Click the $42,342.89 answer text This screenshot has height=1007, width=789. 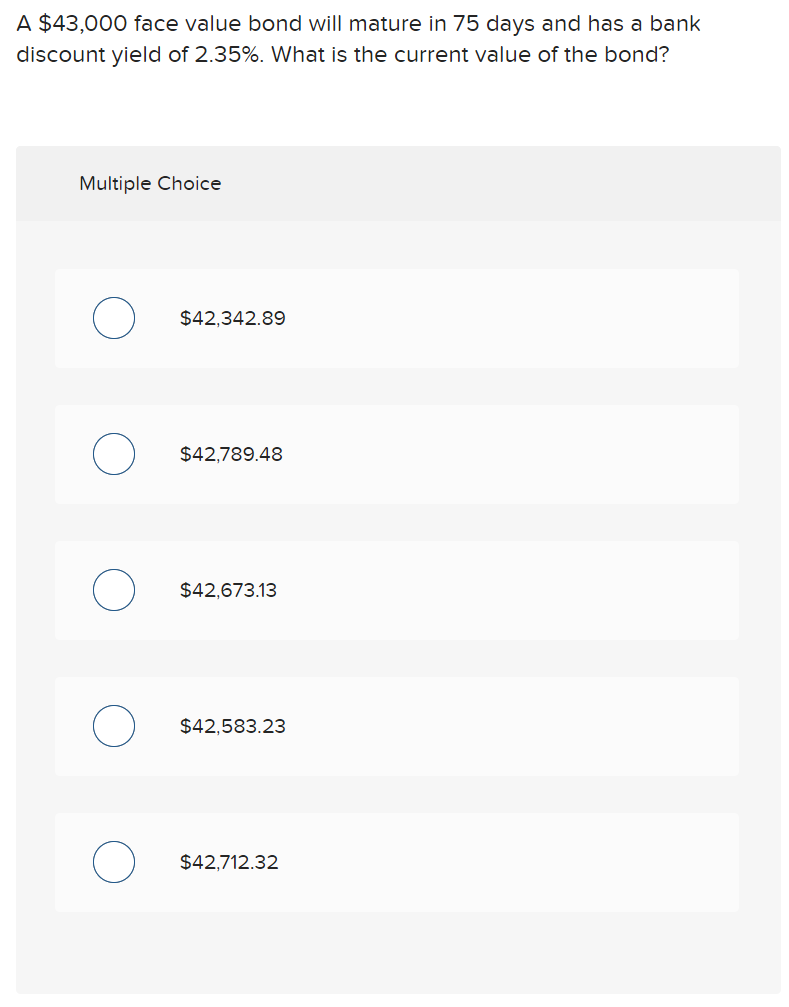click(x=232, y=318)
